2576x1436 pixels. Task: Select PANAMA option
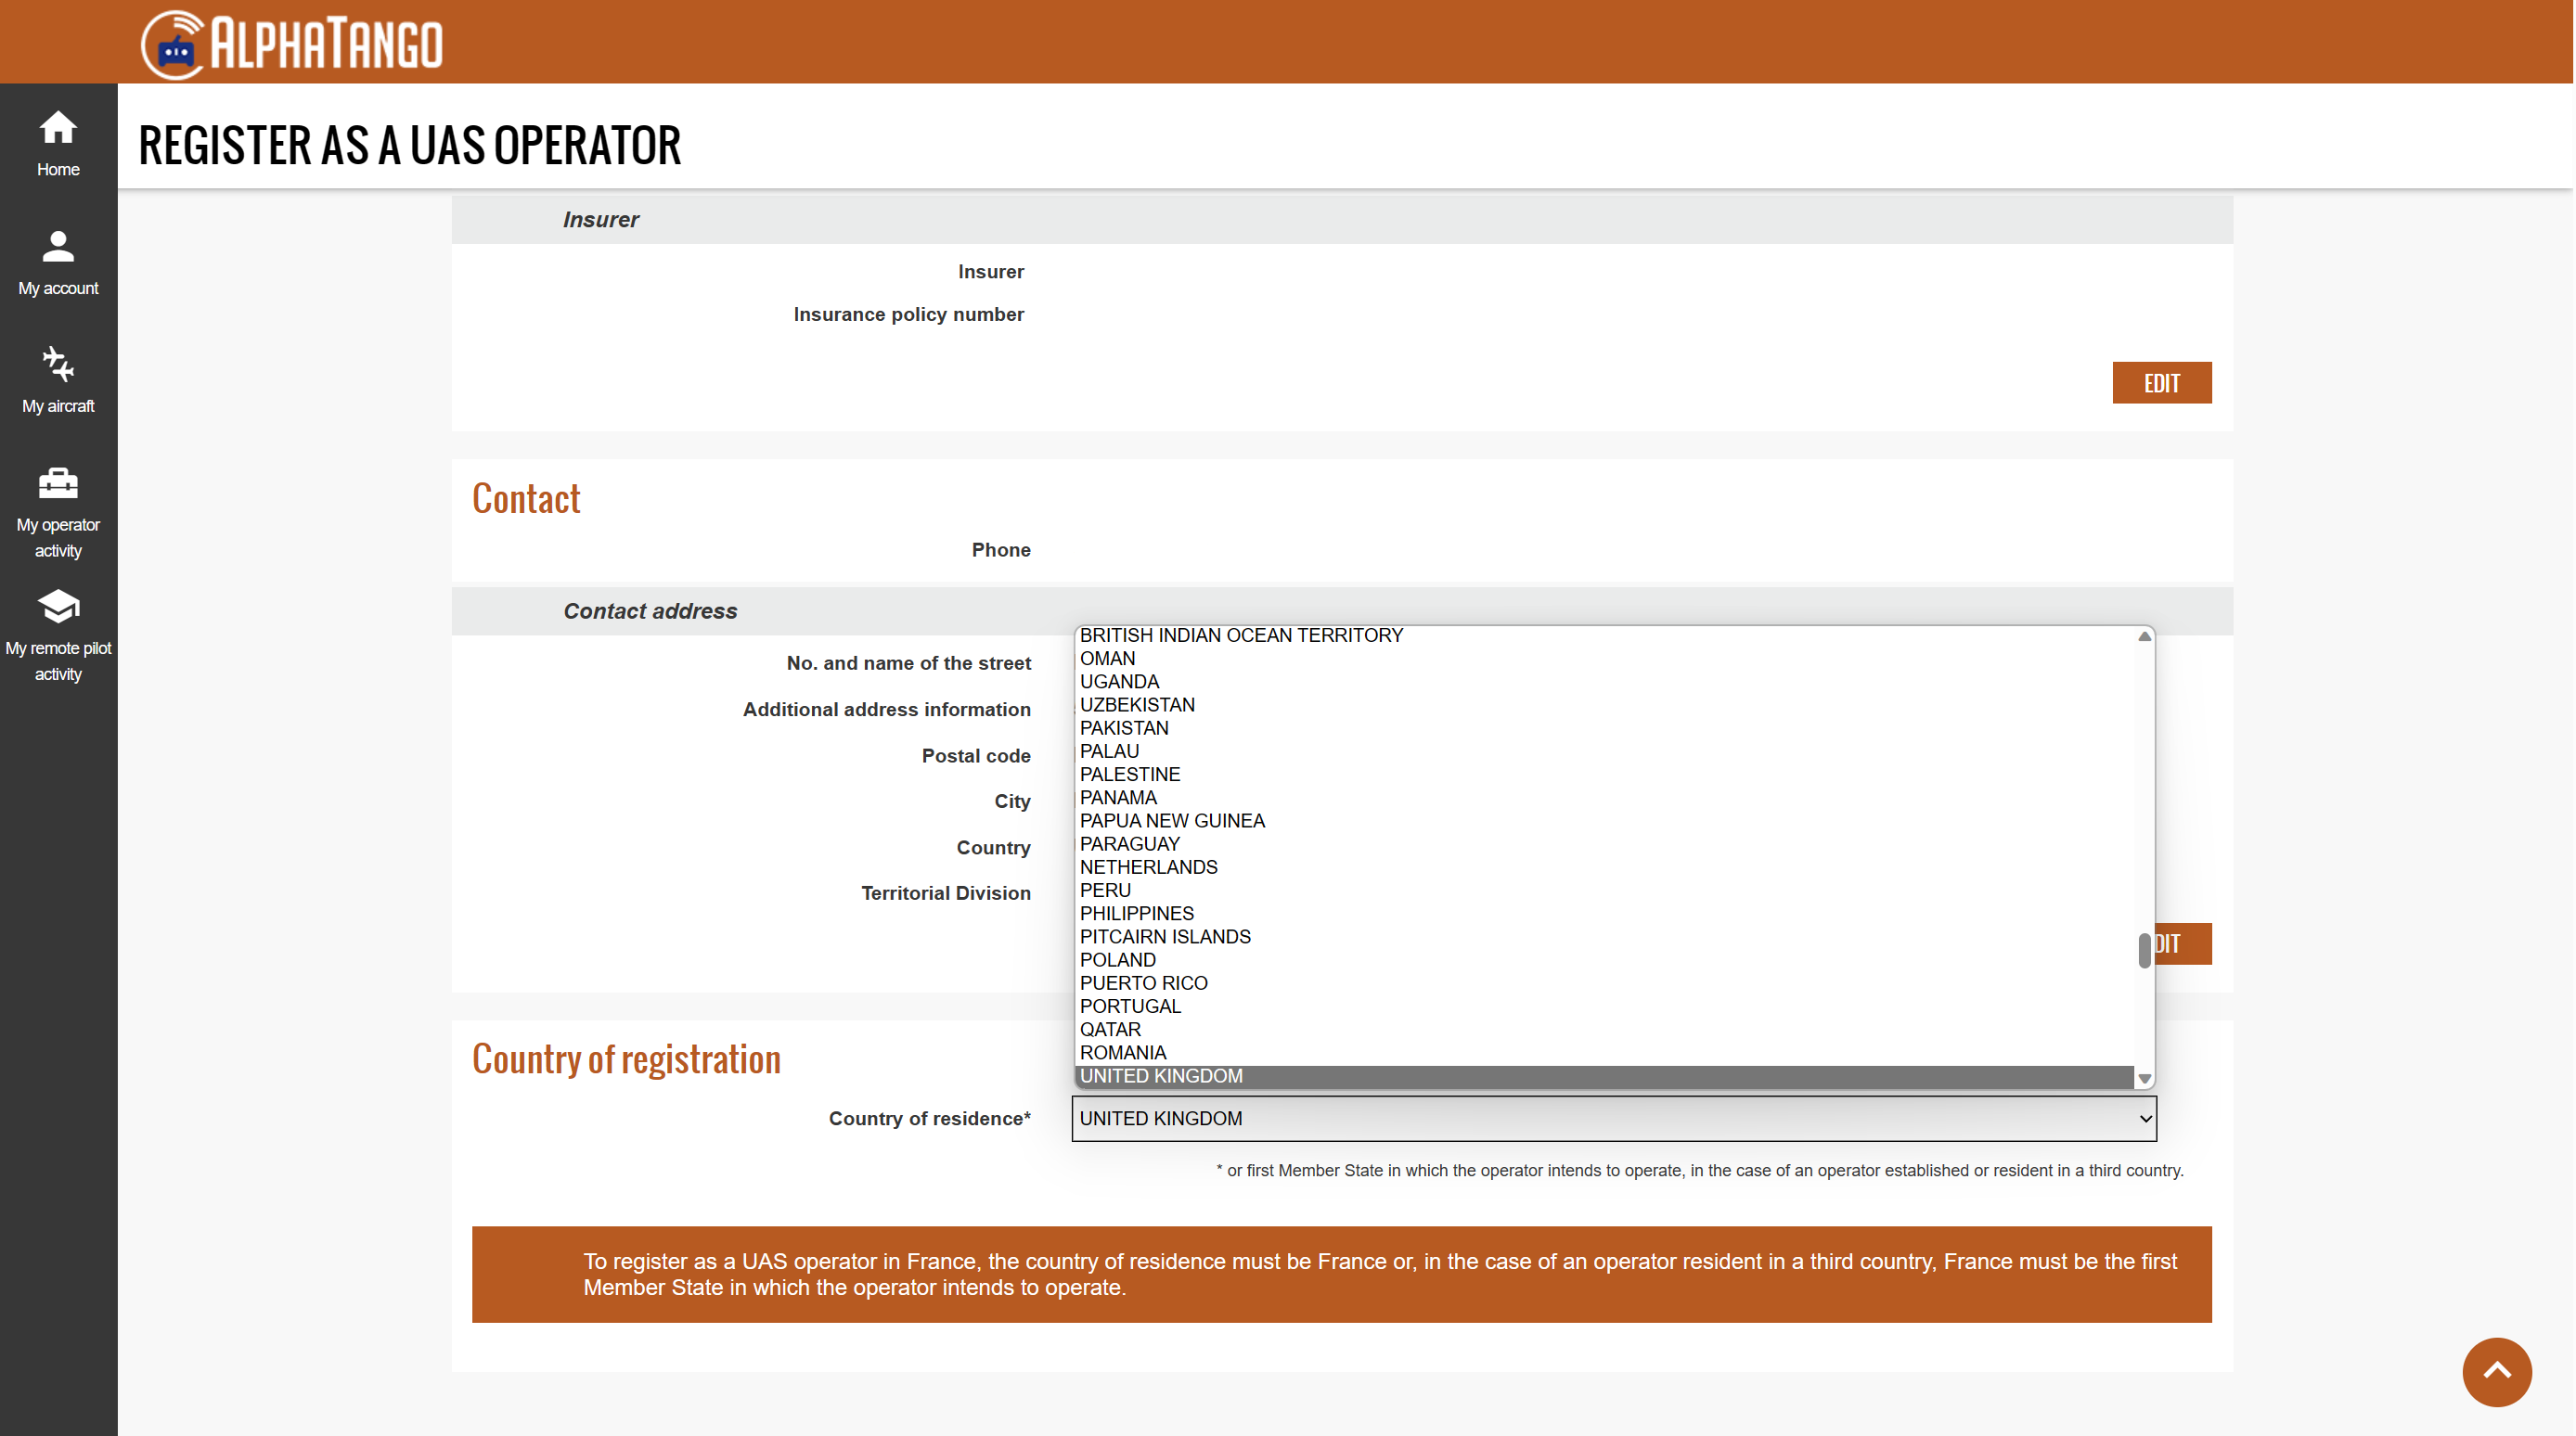pyautogui.click(x=1605, y=798)
